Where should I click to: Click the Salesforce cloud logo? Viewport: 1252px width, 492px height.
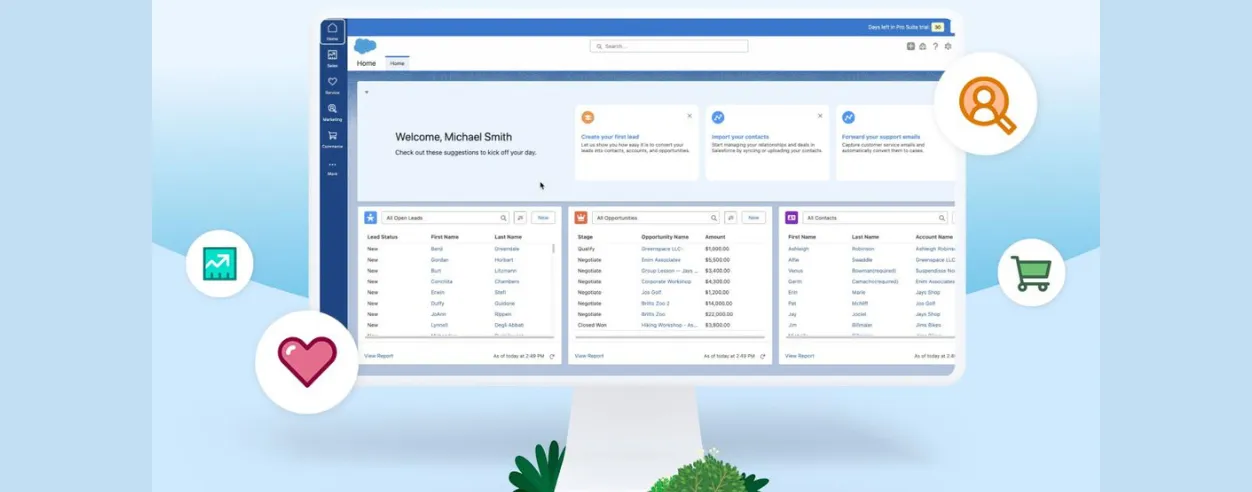(x=365, y=46)
